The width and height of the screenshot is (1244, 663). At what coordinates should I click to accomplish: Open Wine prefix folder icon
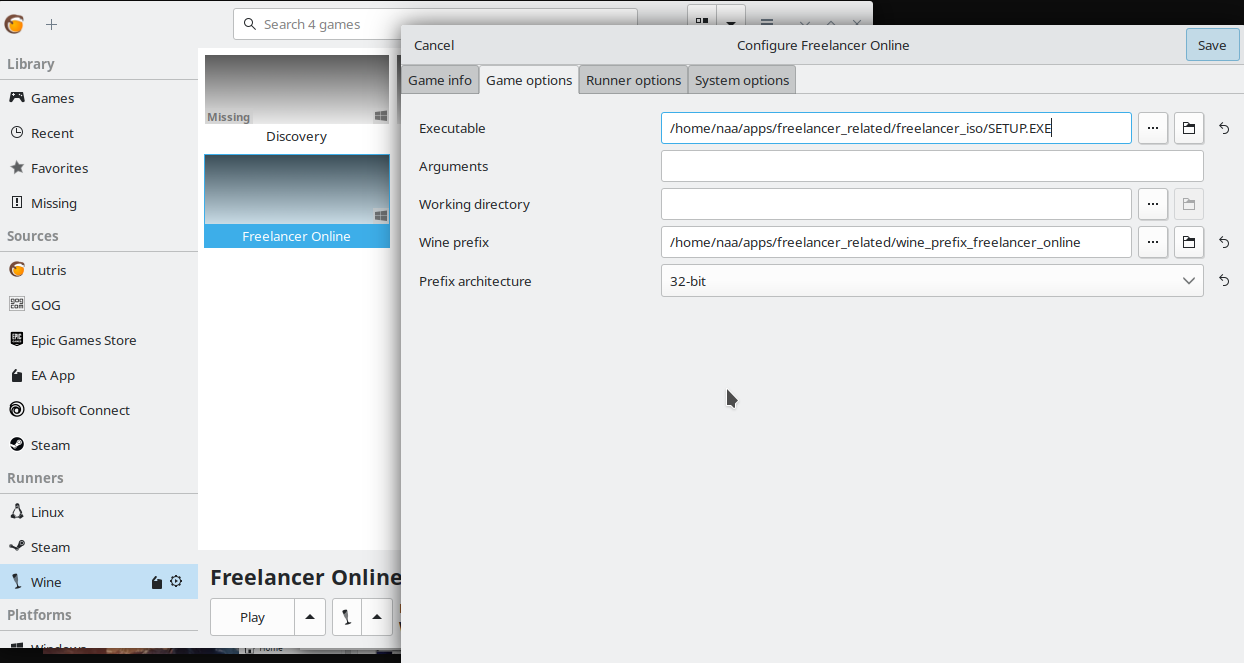pyautogui.click(x=1189, y=242)
